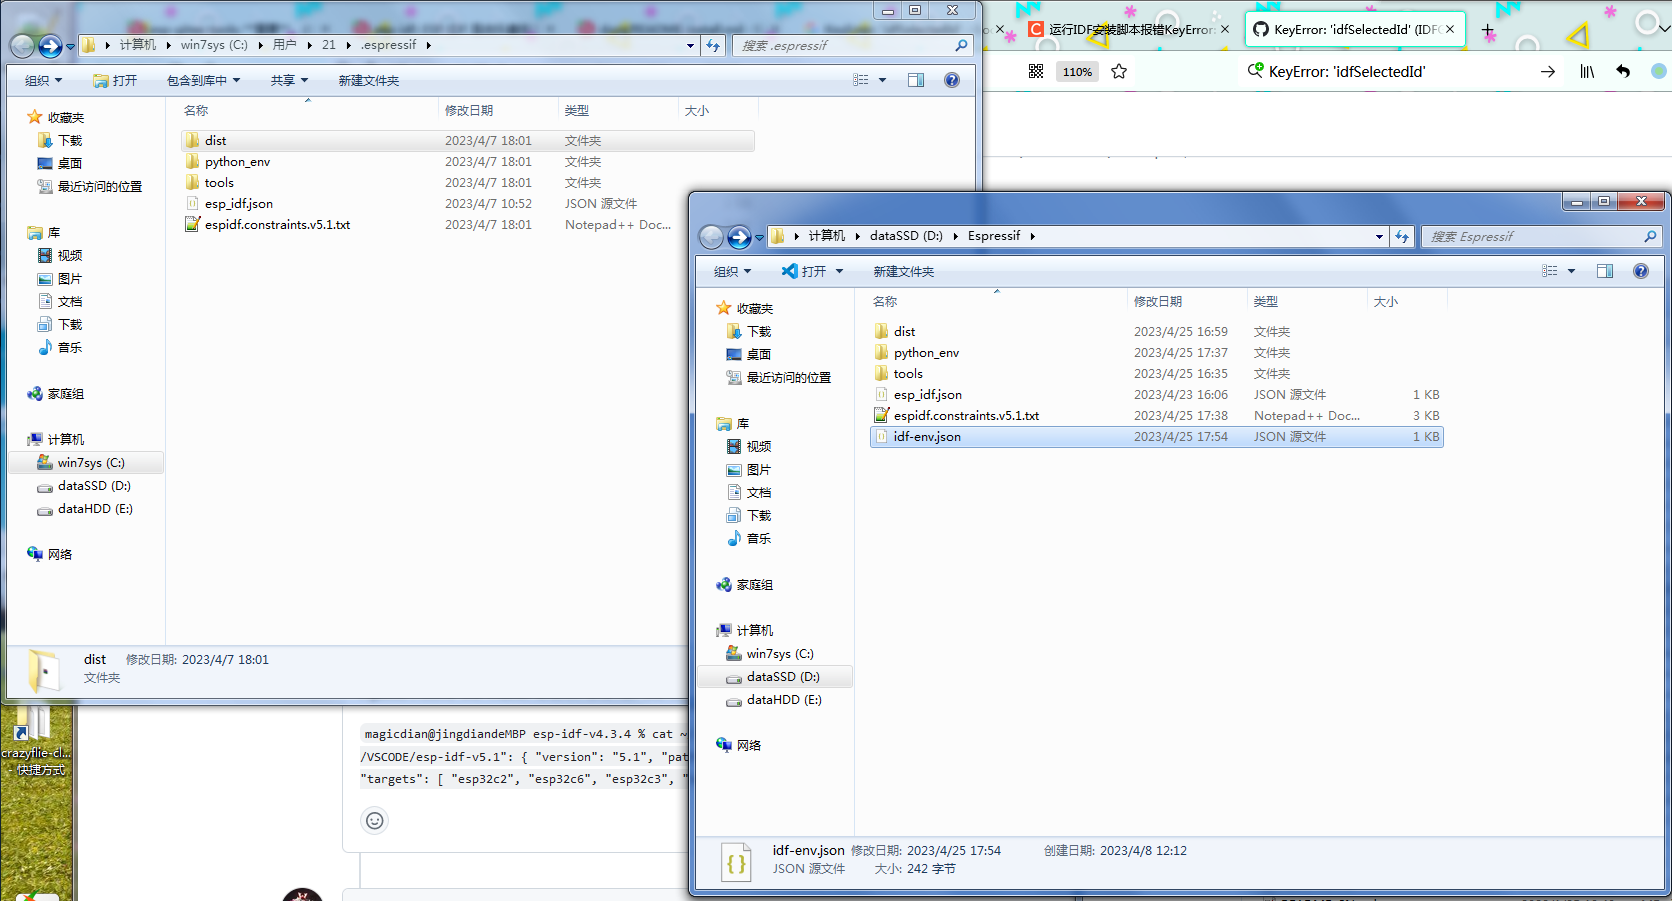Toggle preview pane in Espressif window
The width and height of the screenshot is (1672, 901).
click(1605, 271)
